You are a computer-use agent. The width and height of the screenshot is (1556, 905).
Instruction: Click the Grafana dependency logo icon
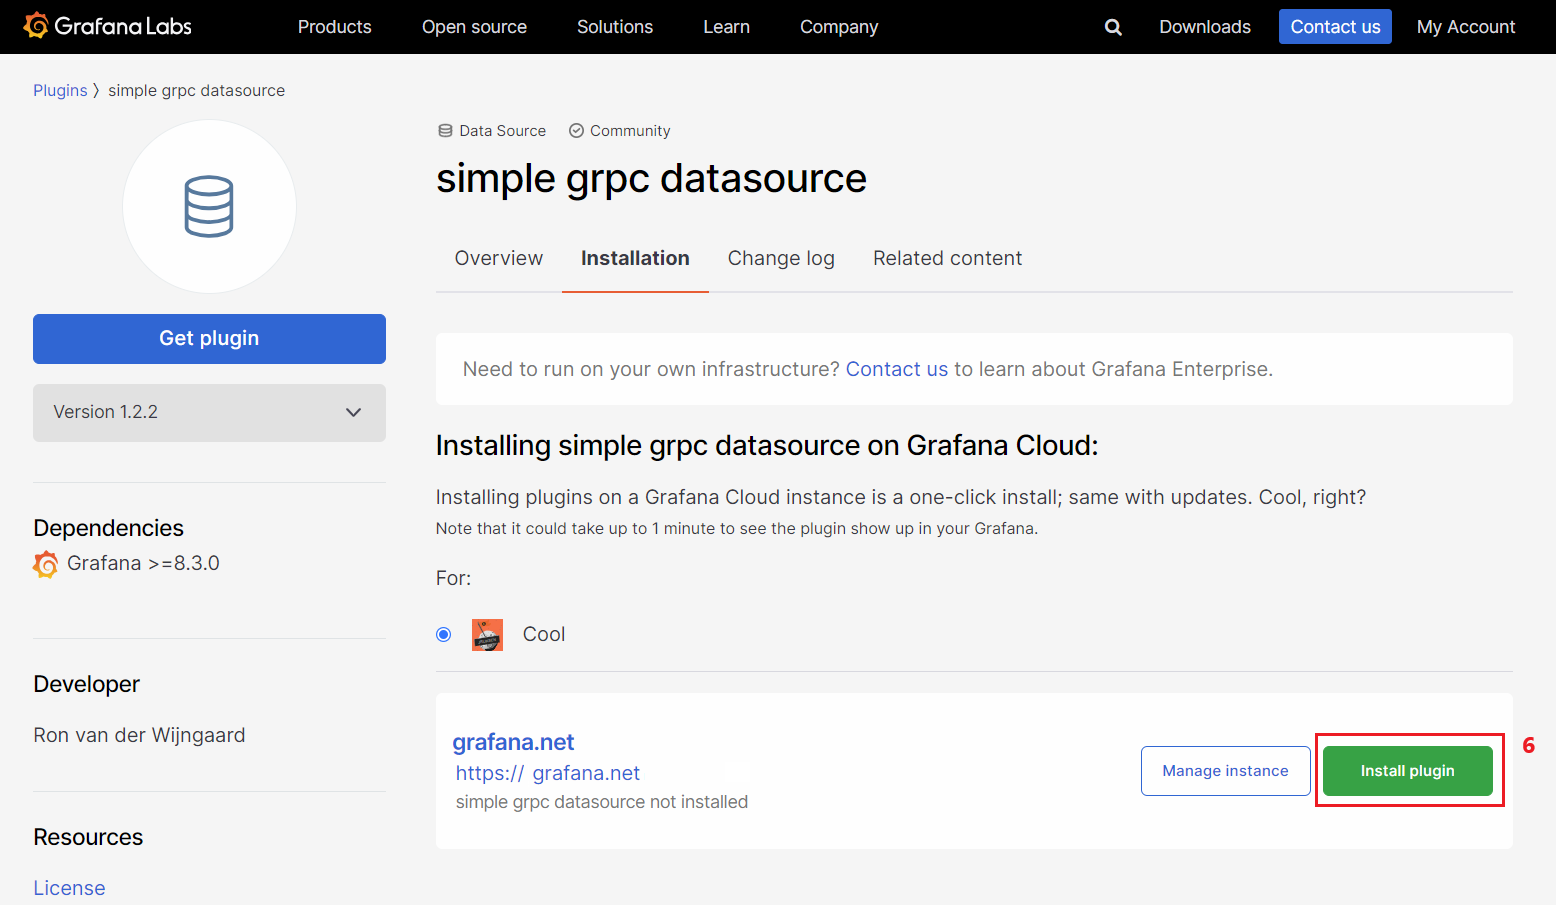coord(46,564)
